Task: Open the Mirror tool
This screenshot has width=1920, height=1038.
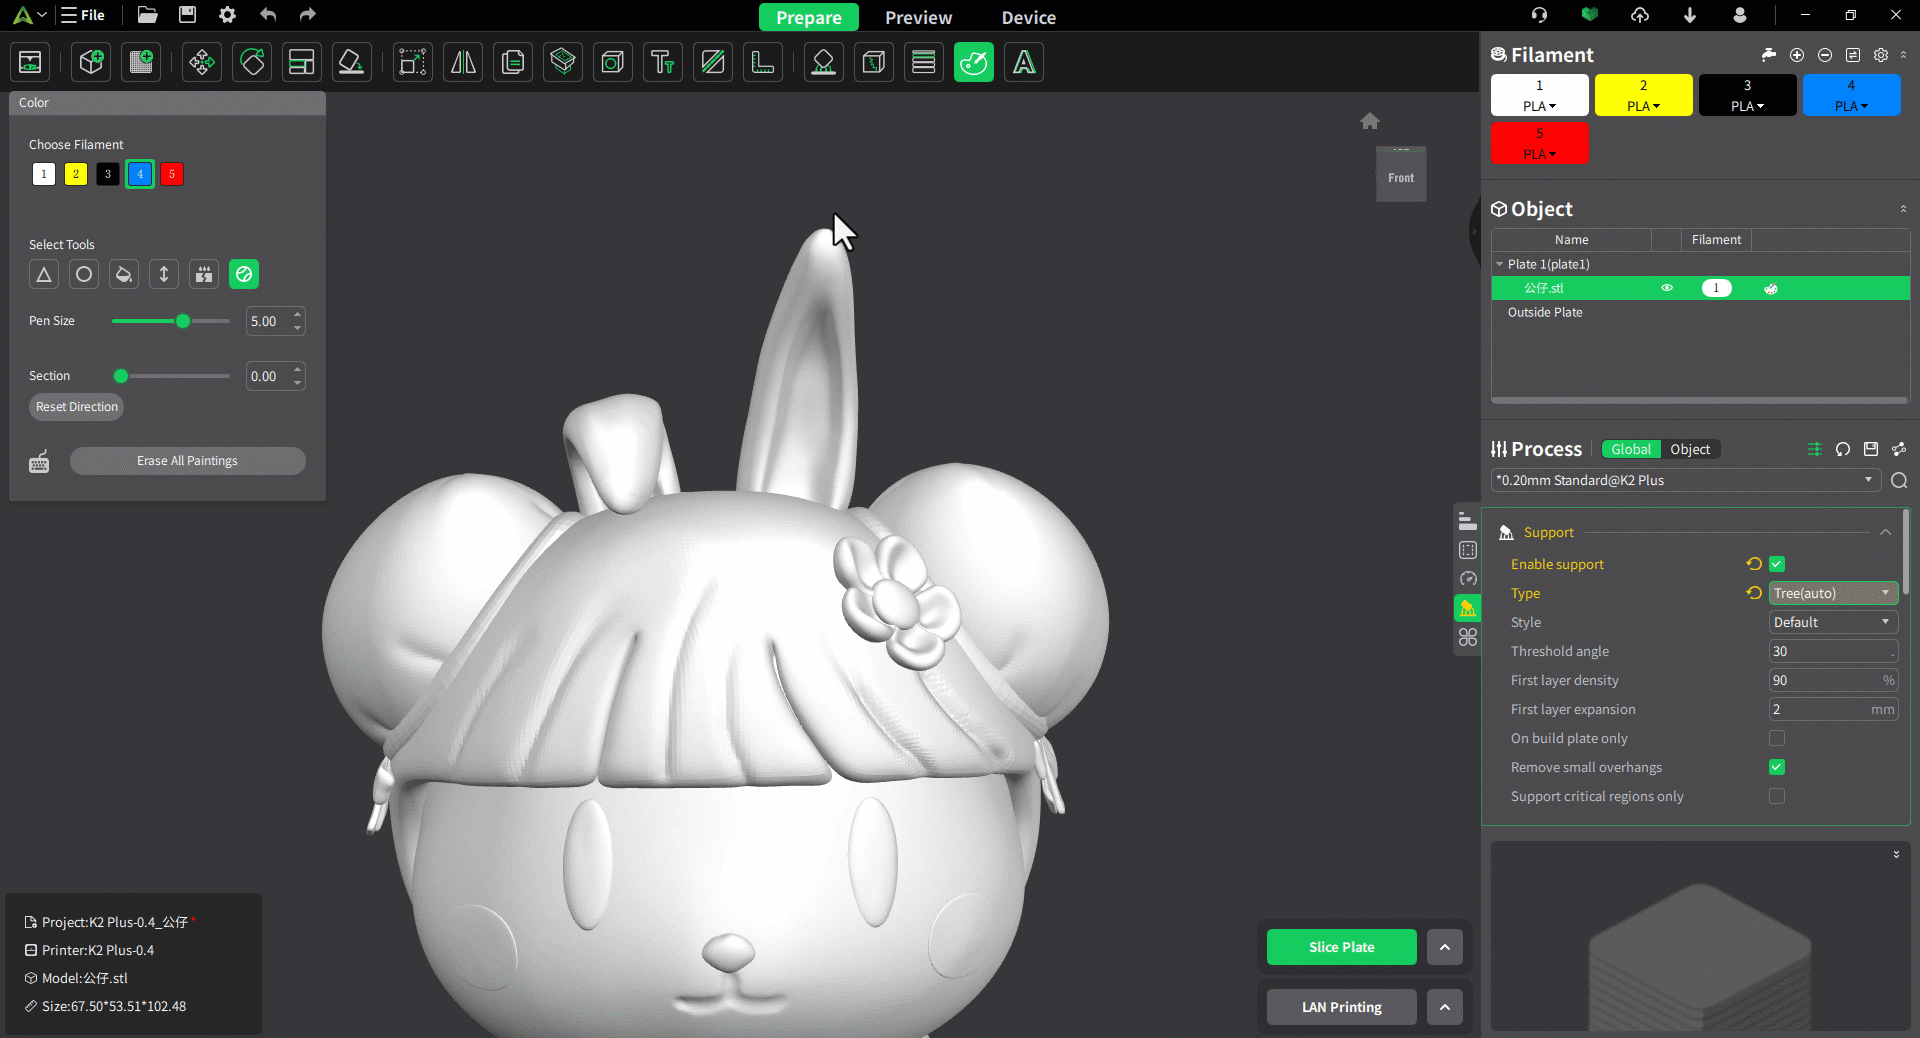Action: 463,63
